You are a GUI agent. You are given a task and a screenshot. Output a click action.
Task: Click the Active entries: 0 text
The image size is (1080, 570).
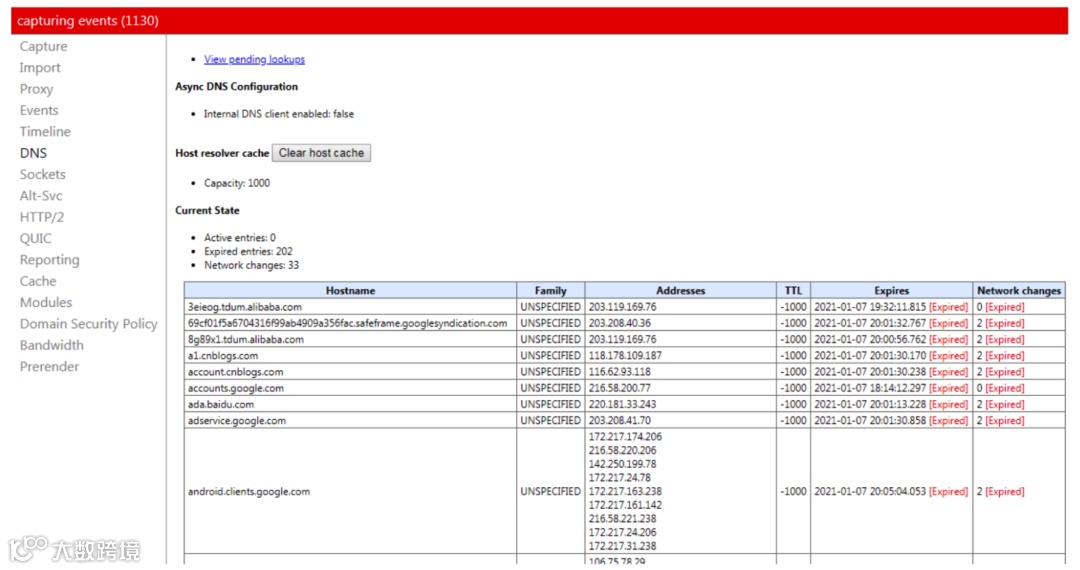(x=240, y=238)
